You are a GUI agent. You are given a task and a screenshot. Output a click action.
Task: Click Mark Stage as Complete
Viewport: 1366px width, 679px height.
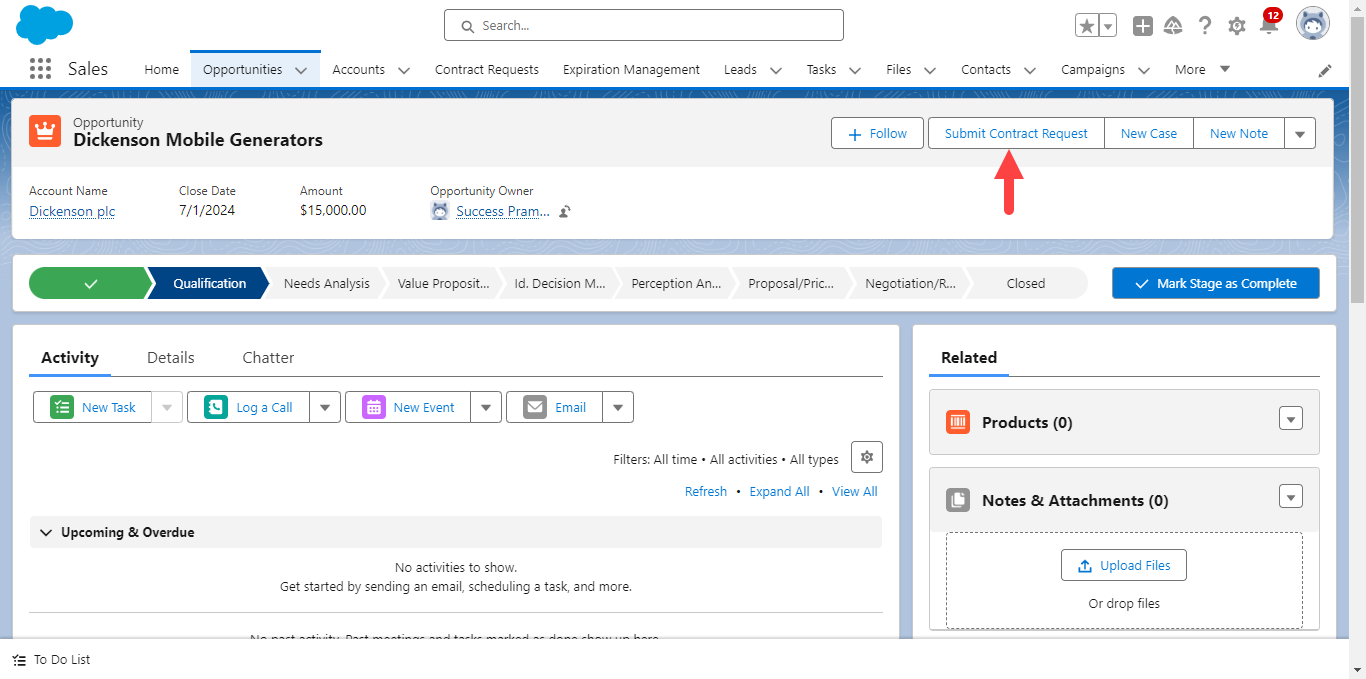[x=1216, y=283]
